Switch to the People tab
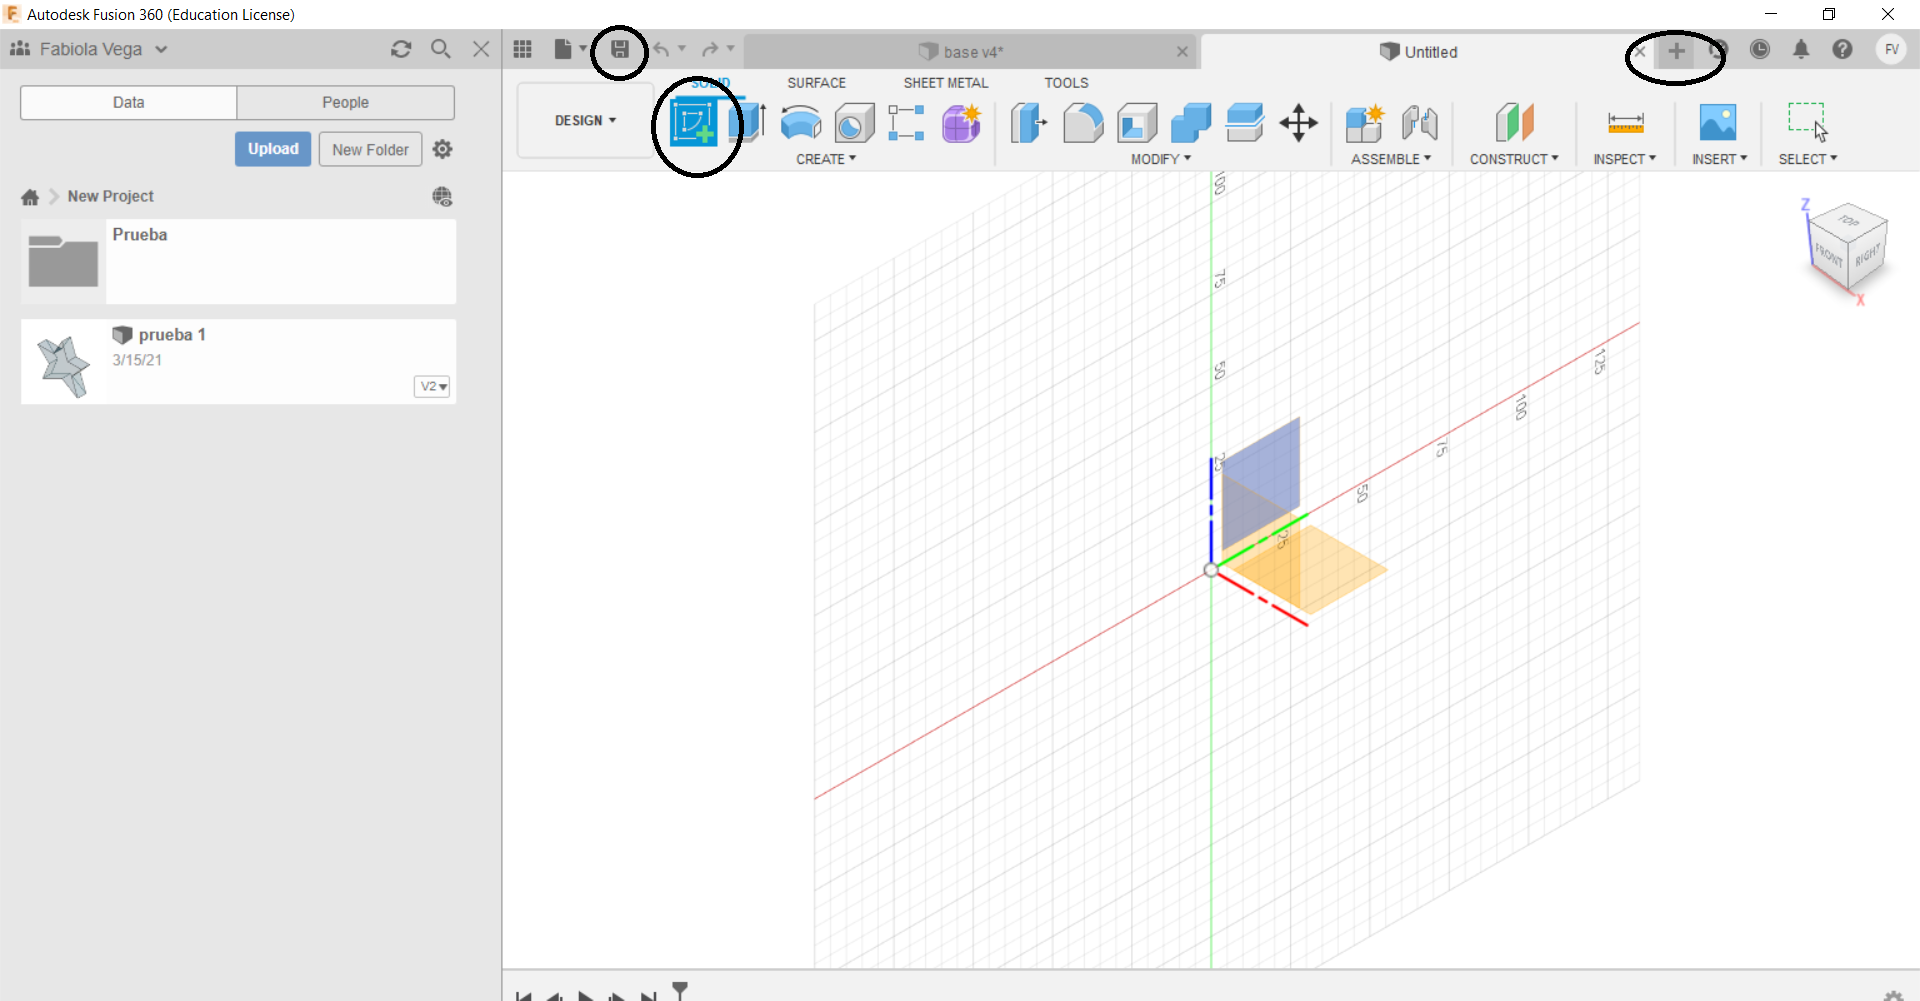The width and height of the screenshot is (1920, 1001). (x=345, y=102)
